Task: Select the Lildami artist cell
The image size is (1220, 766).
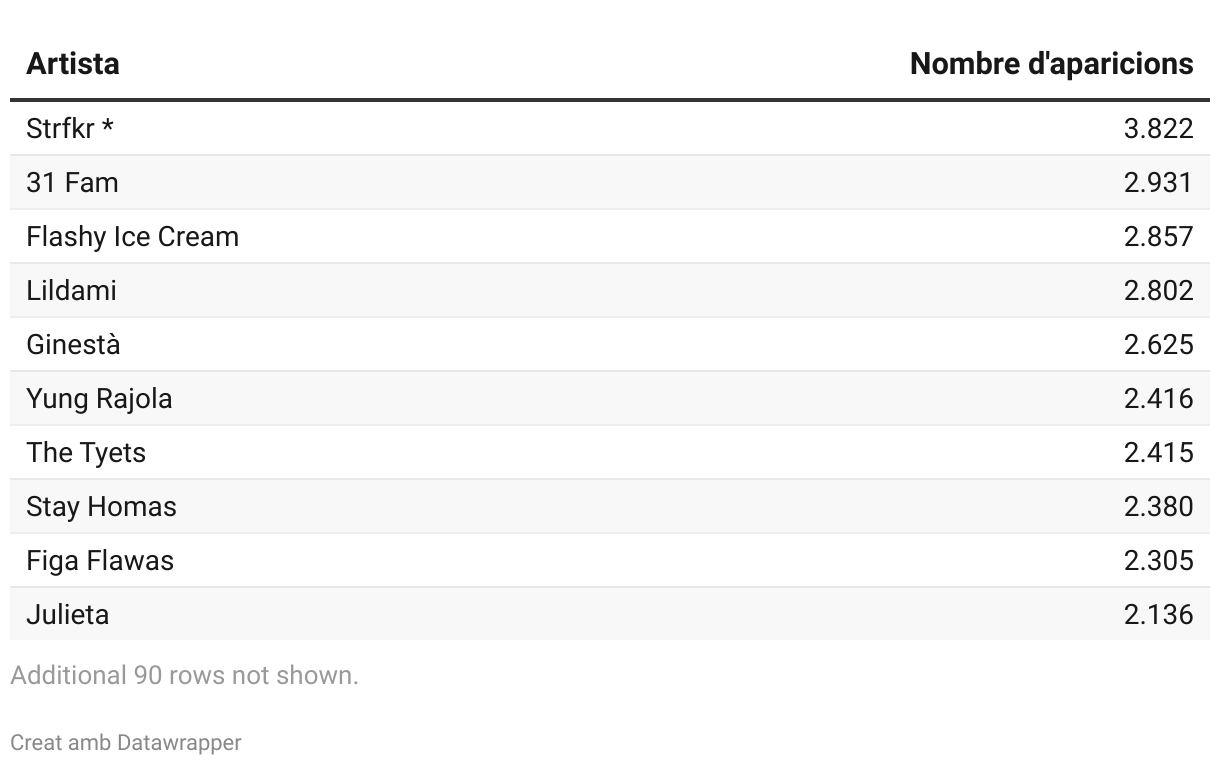Action: pos(71,291)
